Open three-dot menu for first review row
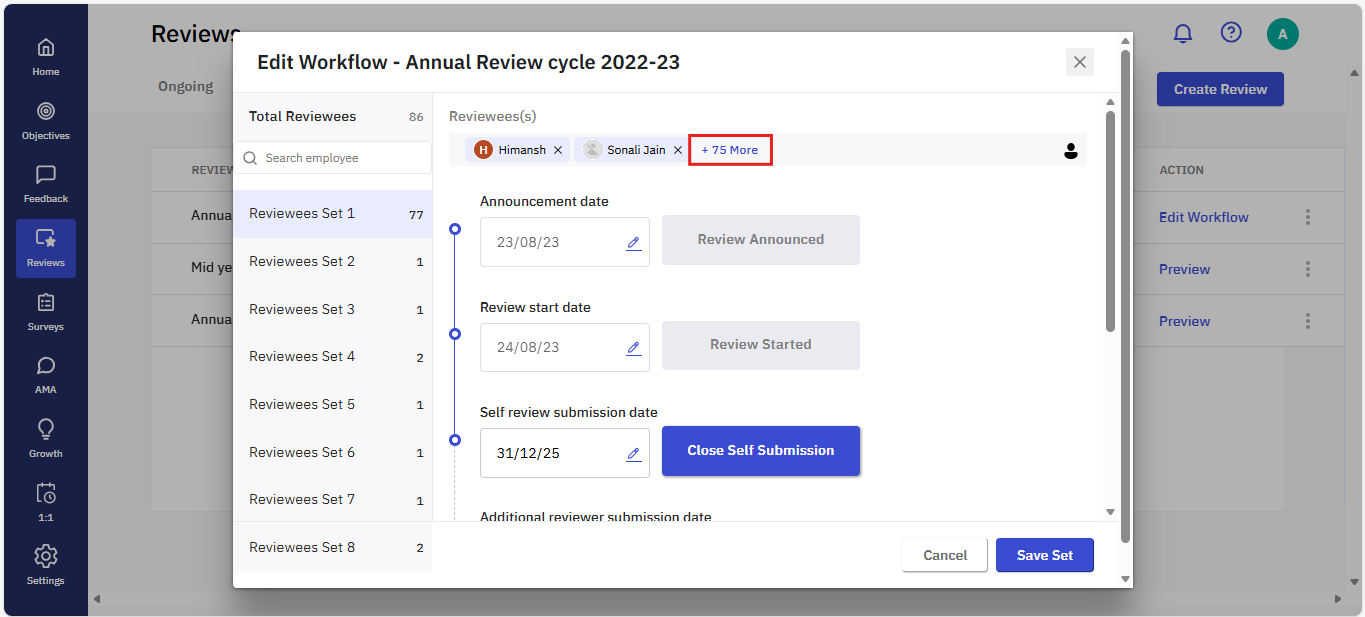The width and height of the screenshot is (1365, 617). click(x=1307, y=217)
